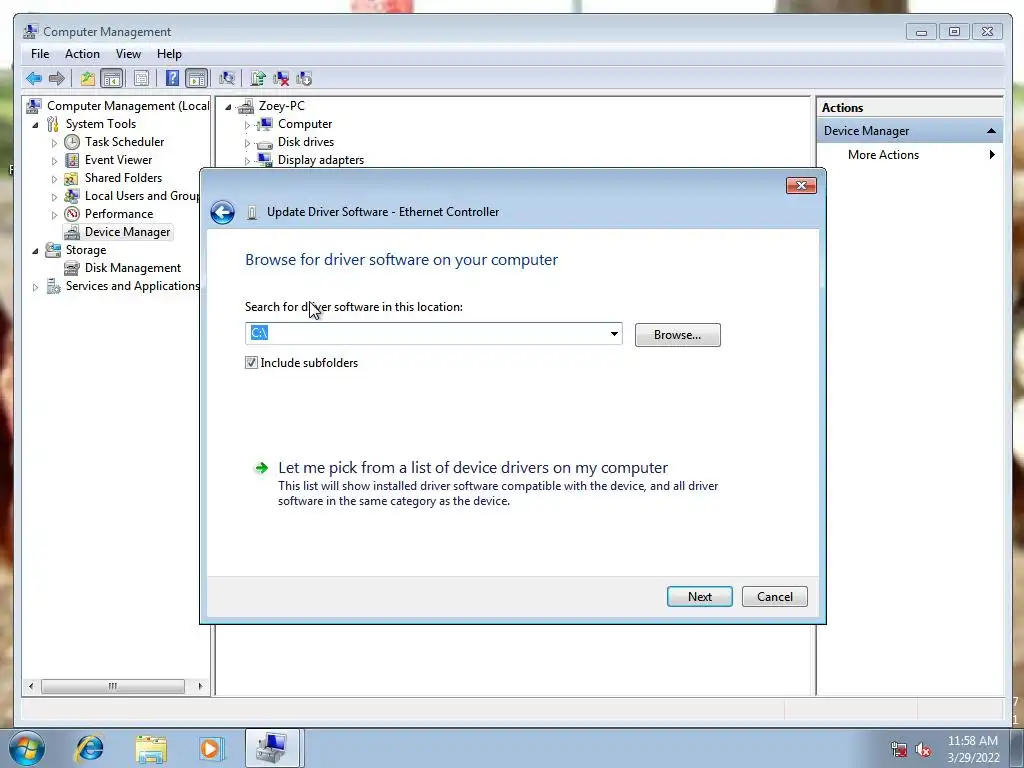Click the Shared Folders icon in tree
Screen dimensions: 1024x768
pos(72,178)
